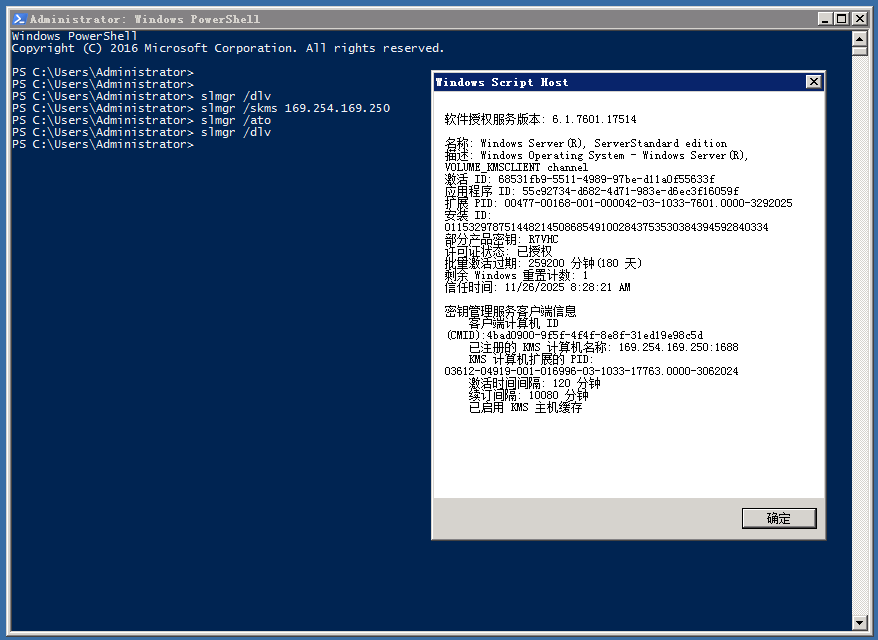Click the first 'slmgr /dlv' command line
Image resolution: width=878 pixels, height=640 pixels.
141,96
